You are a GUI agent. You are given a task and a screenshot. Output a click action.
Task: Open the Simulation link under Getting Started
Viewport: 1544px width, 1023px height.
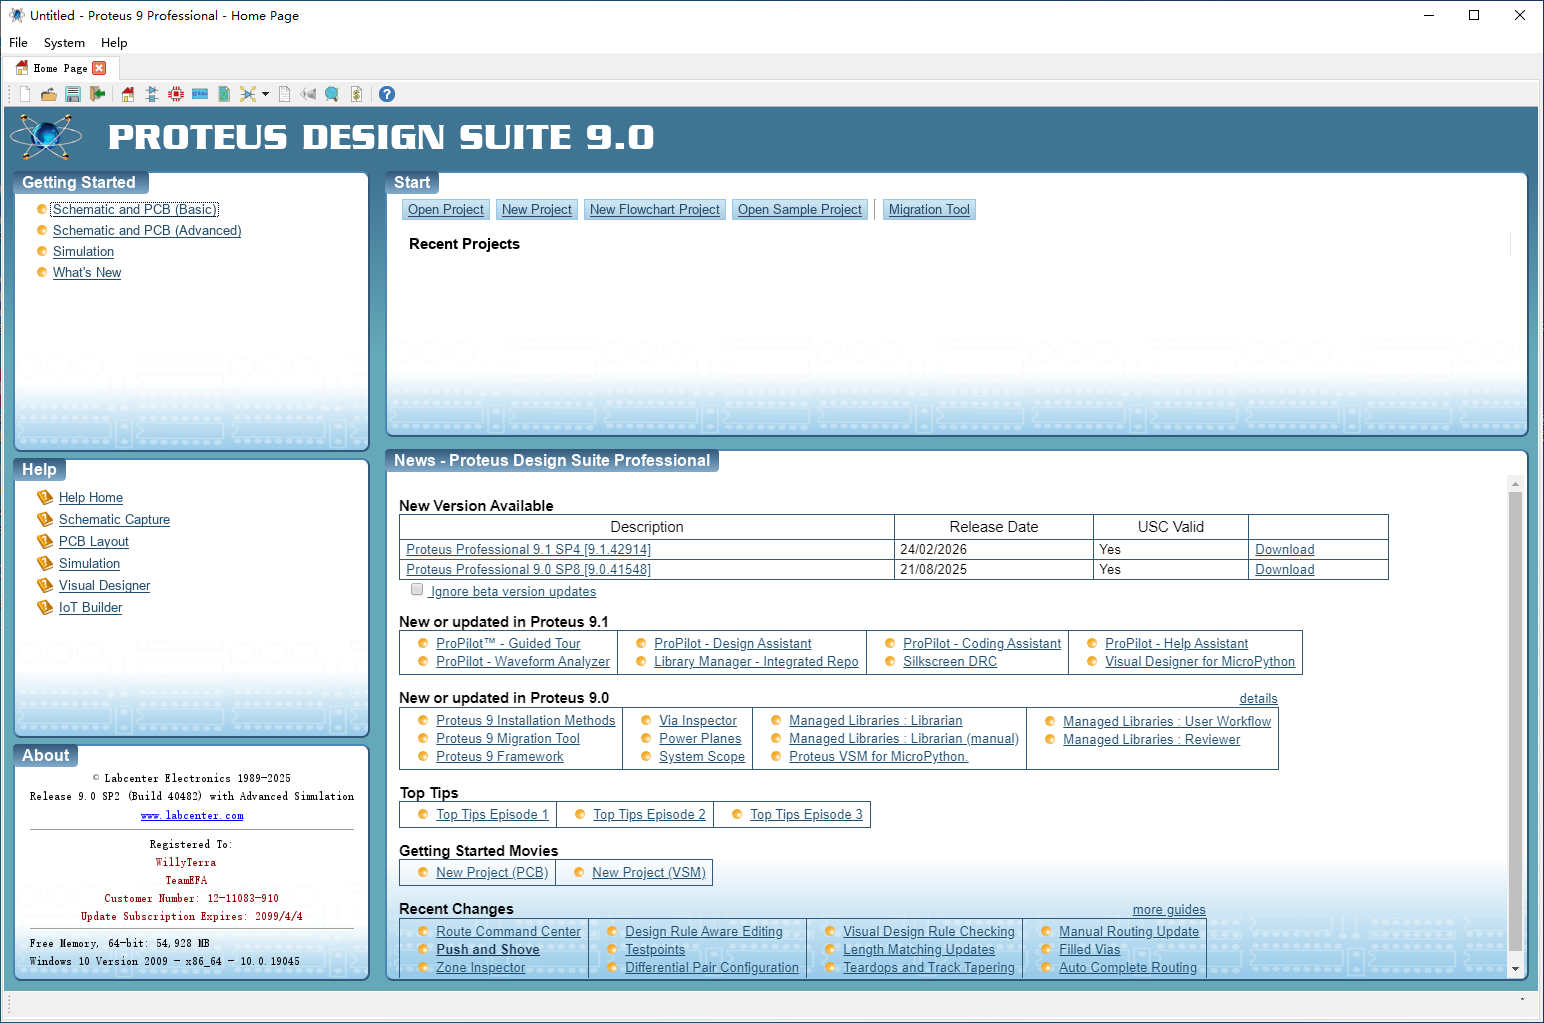(x=83, y=251)
